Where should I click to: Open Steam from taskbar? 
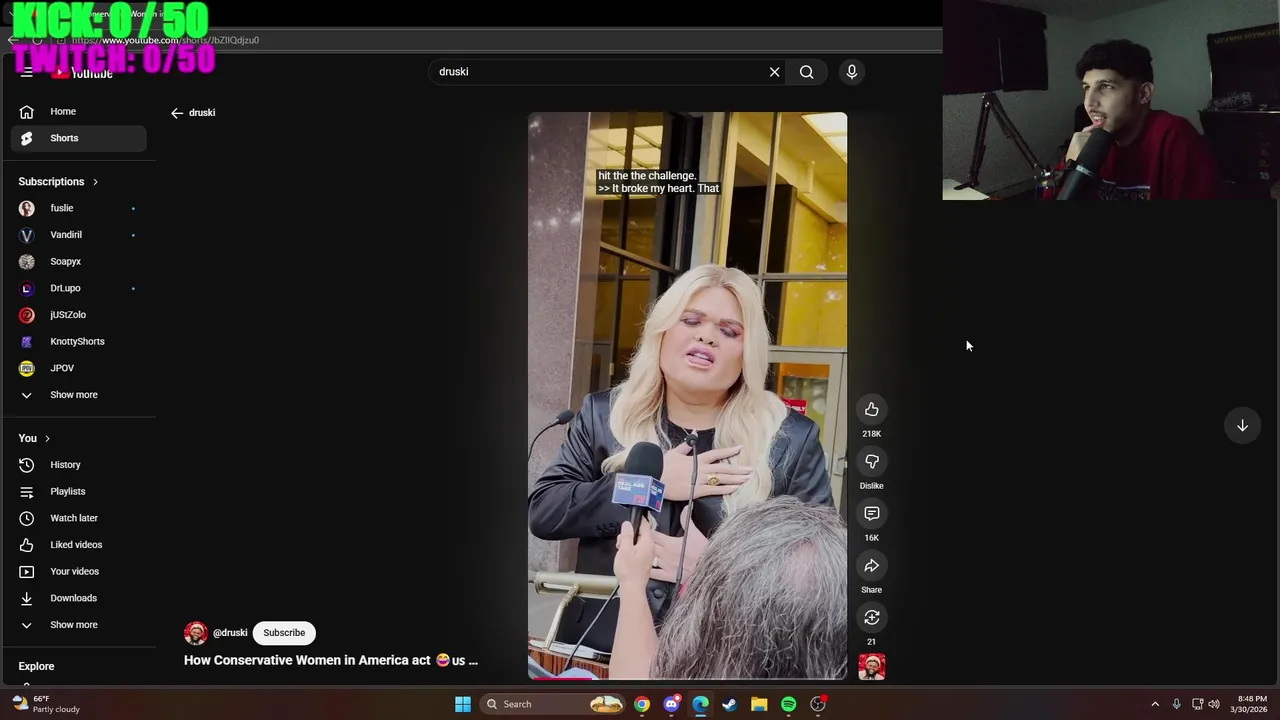tap(730, 704)
